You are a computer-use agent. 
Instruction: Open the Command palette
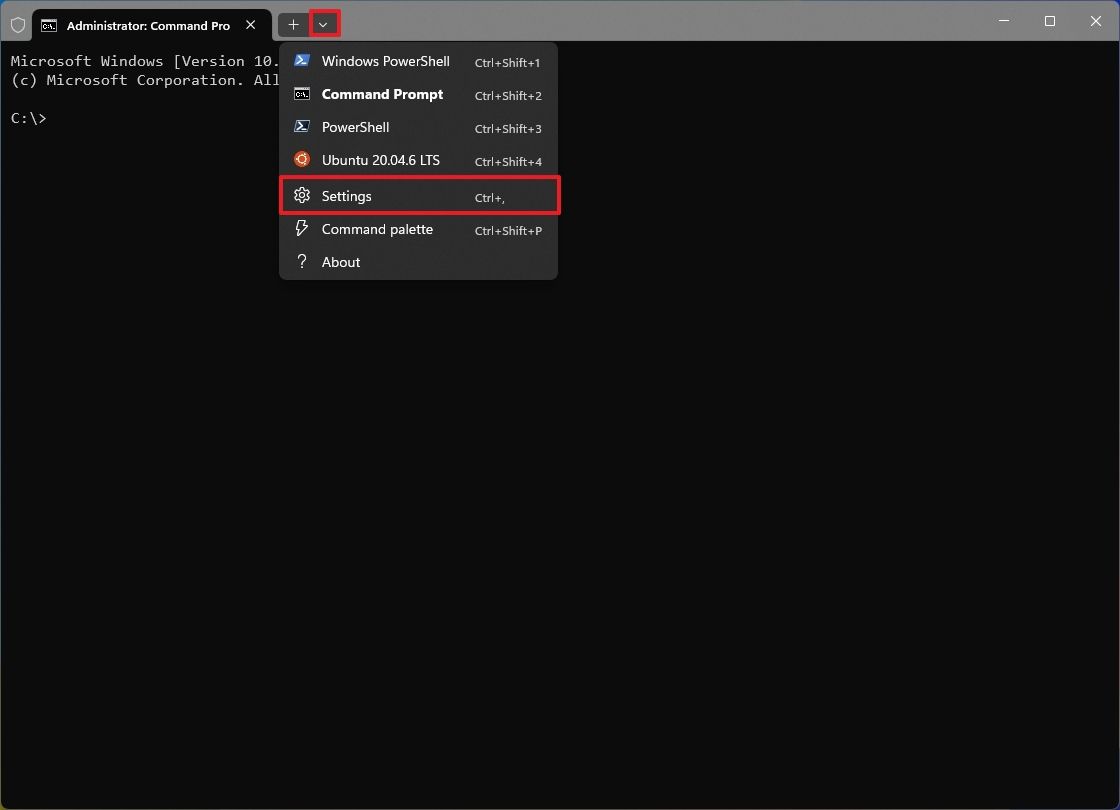tap(376, 228)
